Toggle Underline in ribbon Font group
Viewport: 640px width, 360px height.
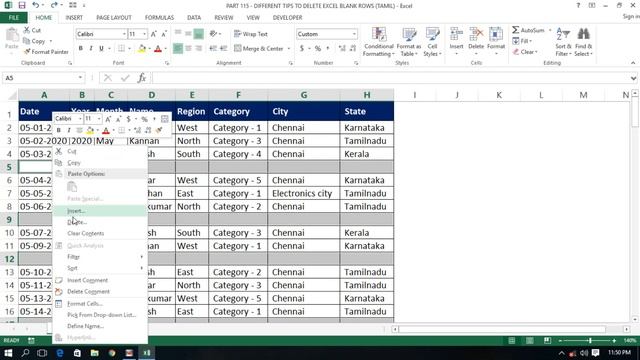101,49
